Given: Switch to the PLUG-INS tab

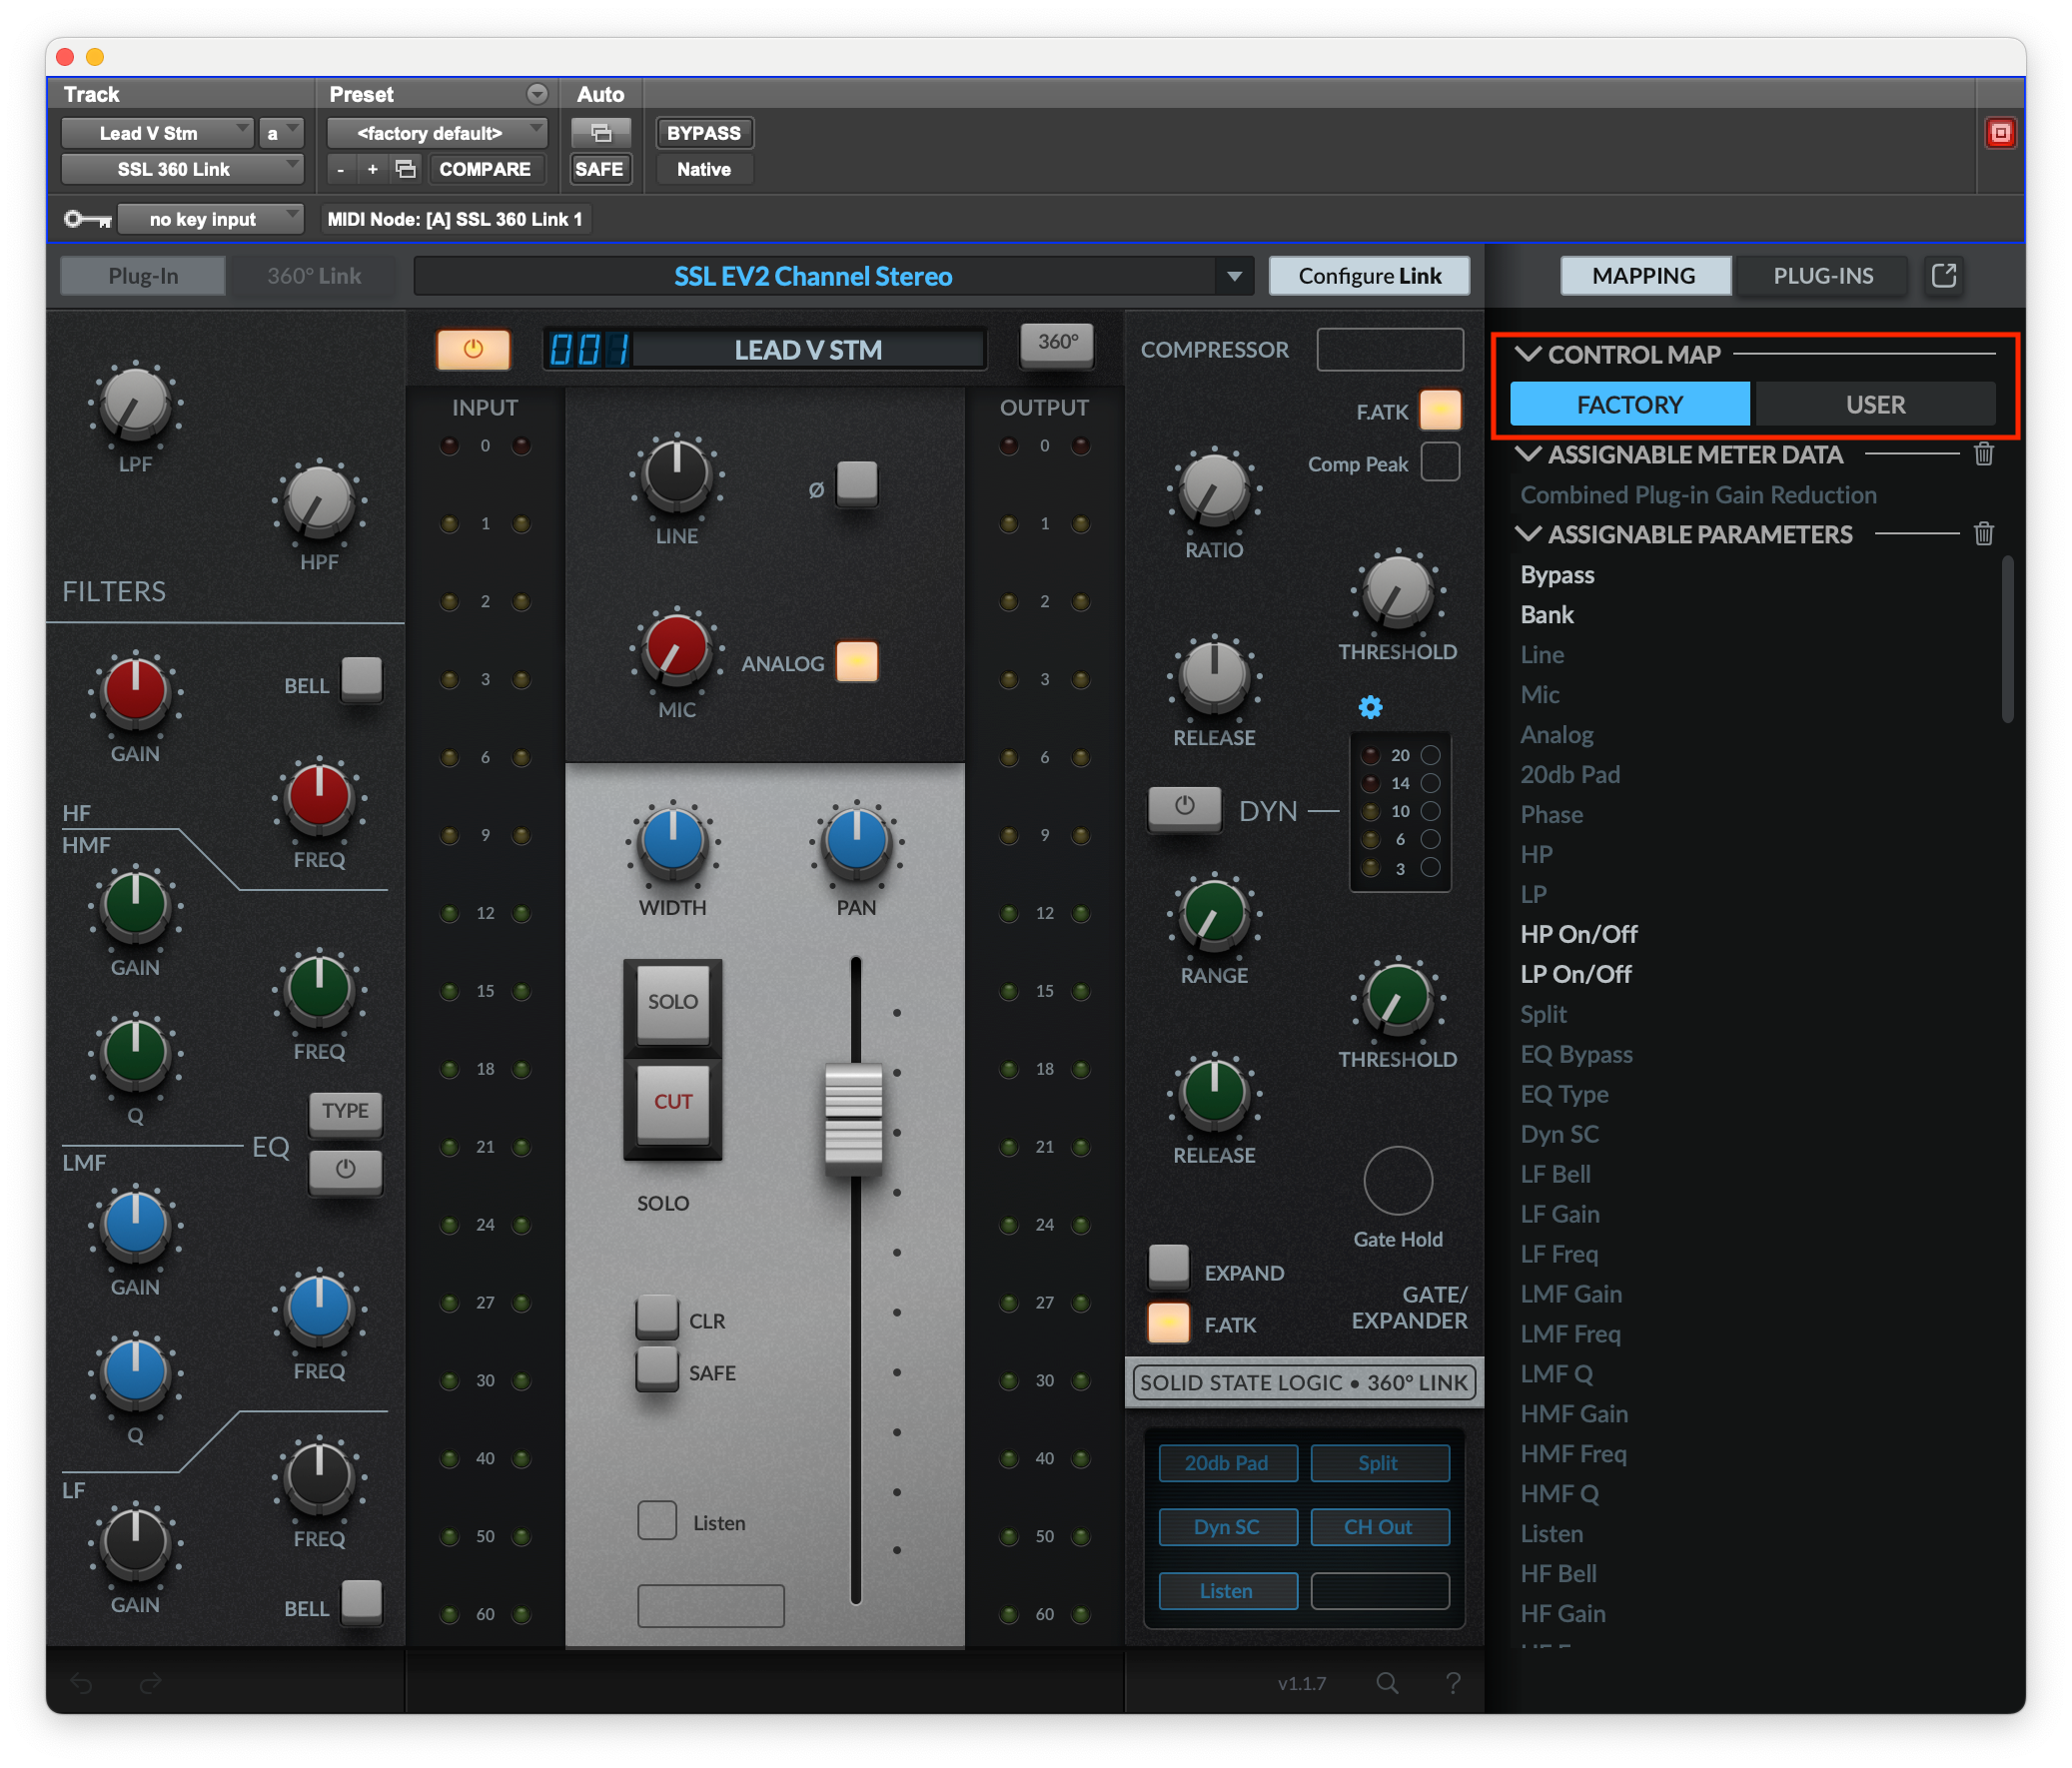Looking at the screenshot, I should [1823, 276].
